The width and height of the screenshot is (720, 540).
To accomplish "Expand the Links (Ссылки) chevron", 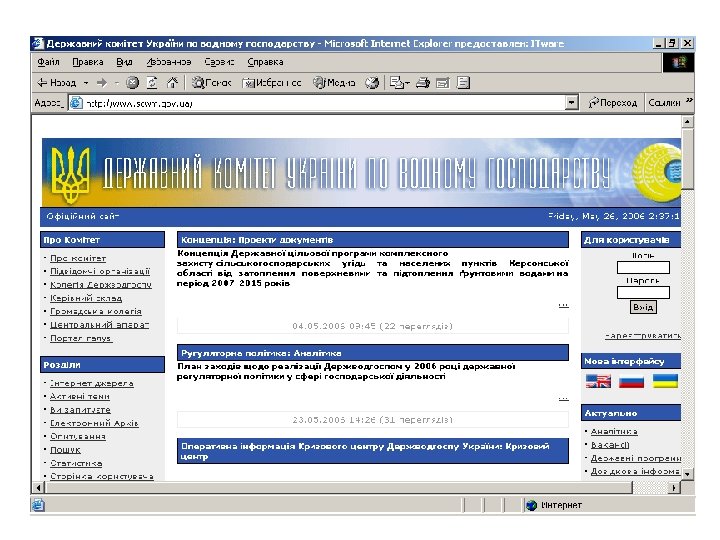I will (689, 101).
